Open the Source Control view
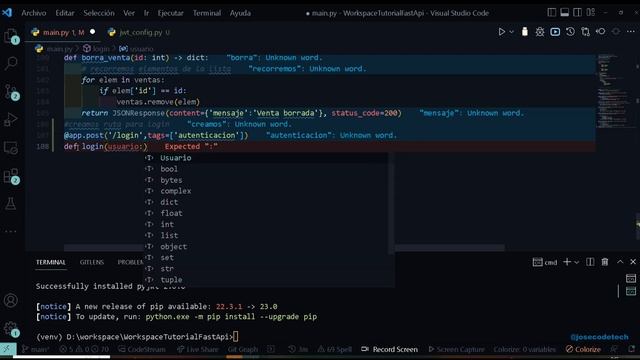 click(11, 91)
